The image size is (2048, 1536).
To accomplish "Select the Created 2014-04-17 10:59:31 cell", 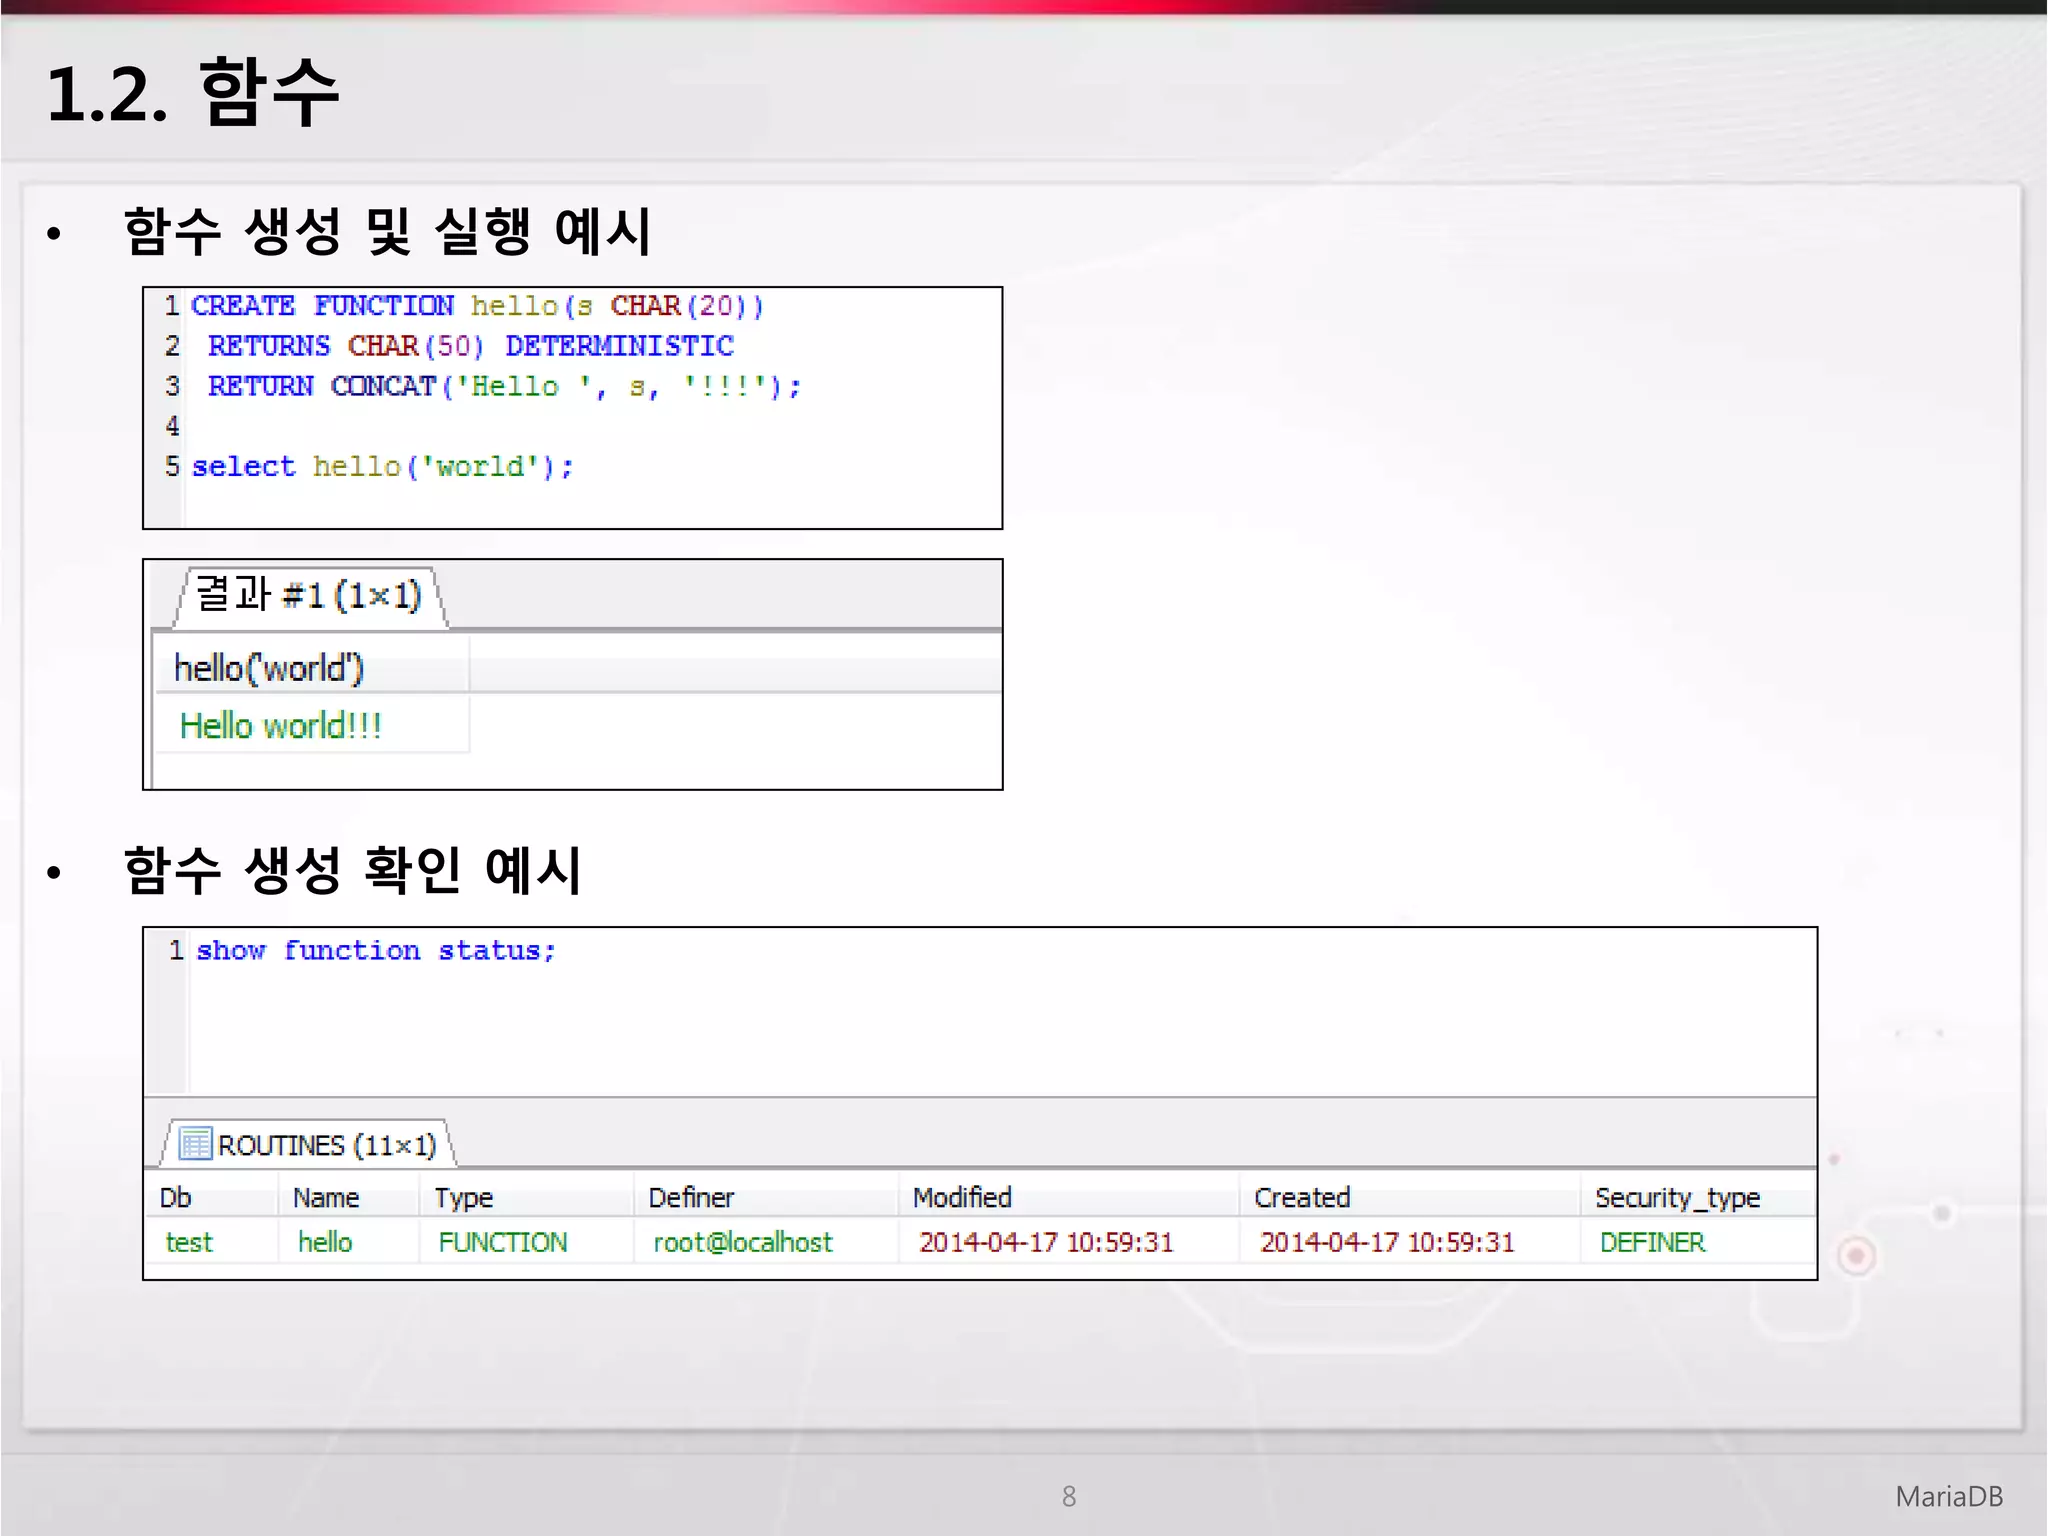I will click(1410, 1242).
